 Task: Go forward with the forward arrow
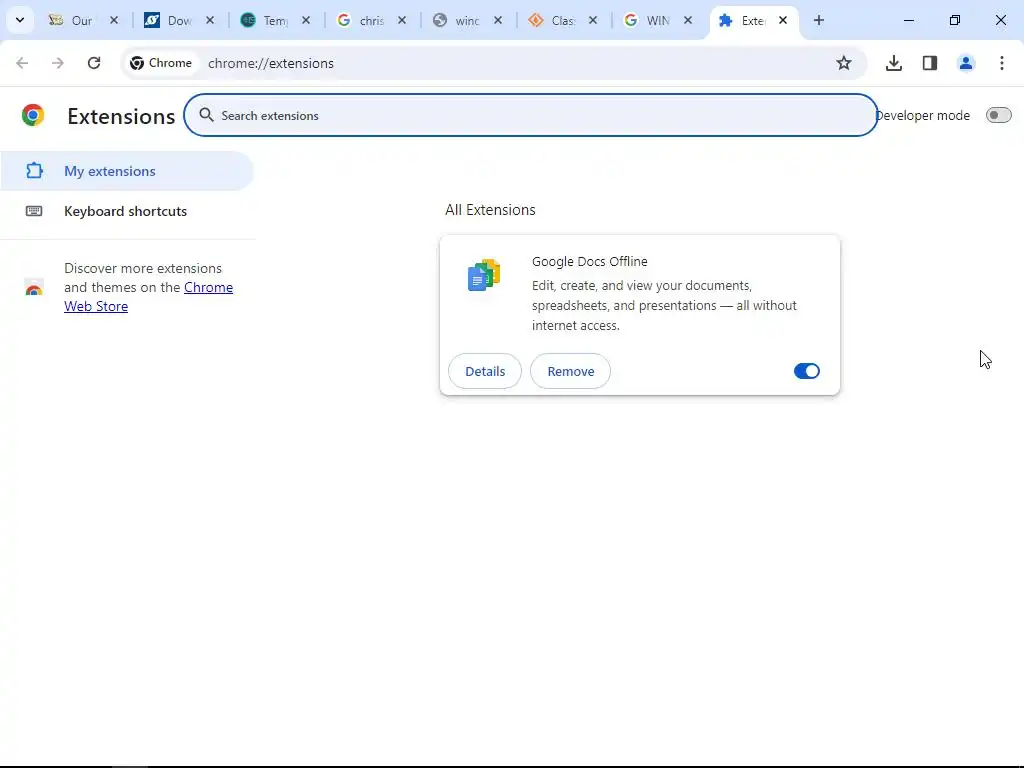(x=57, y=63)
